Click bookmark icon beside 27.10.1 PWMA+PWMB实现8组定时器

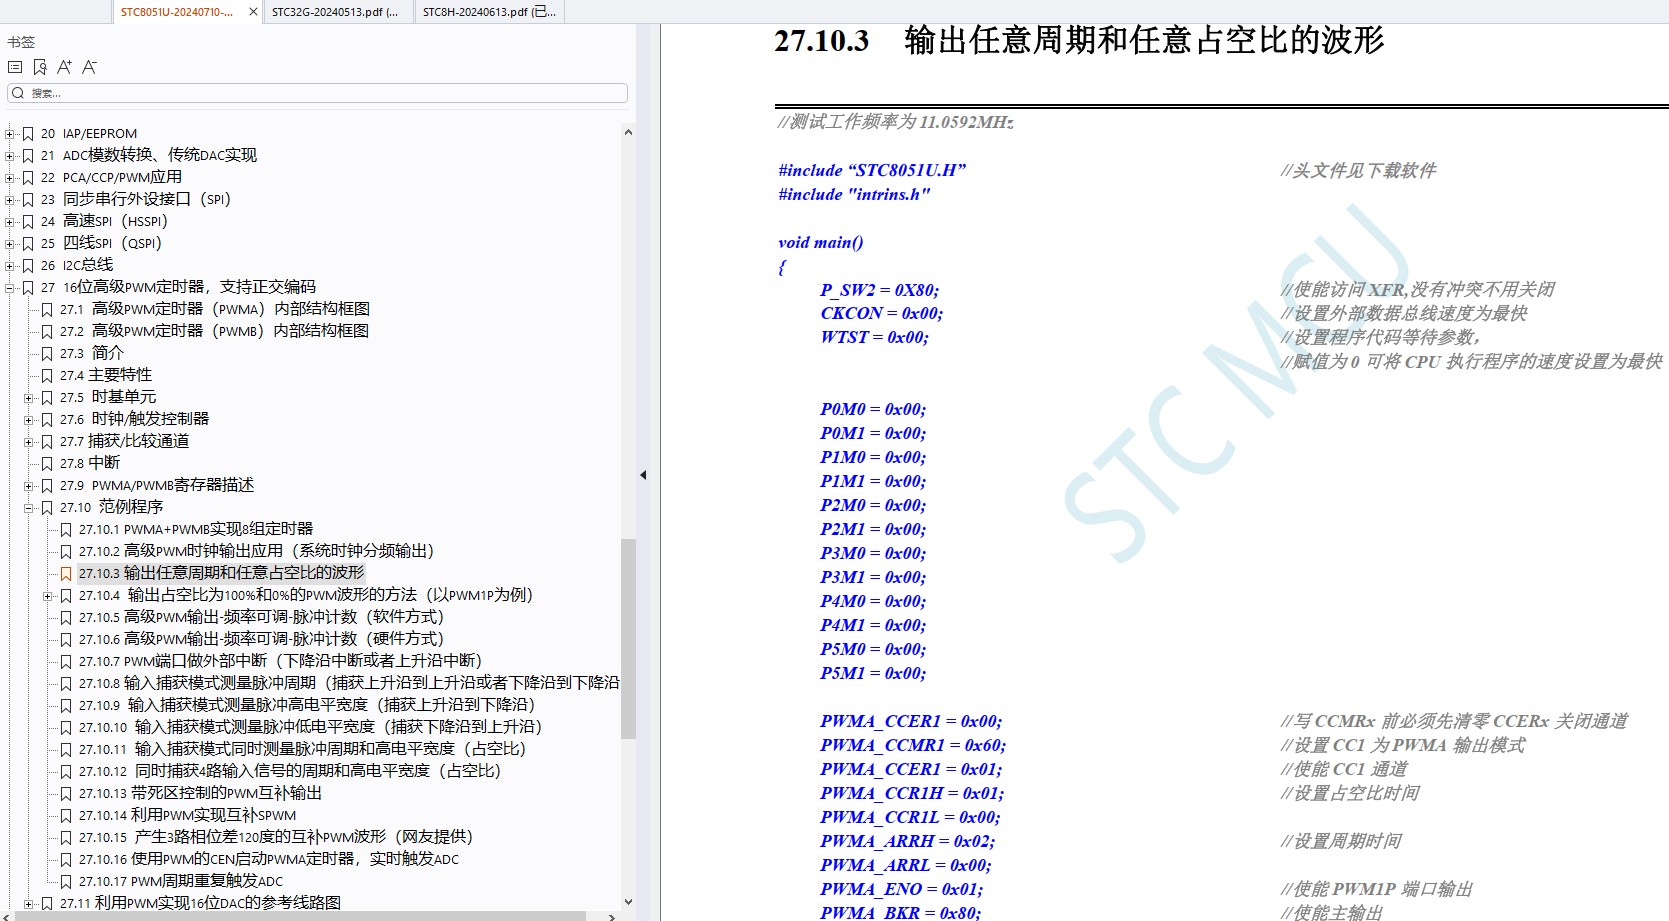(x=66, y=530)
